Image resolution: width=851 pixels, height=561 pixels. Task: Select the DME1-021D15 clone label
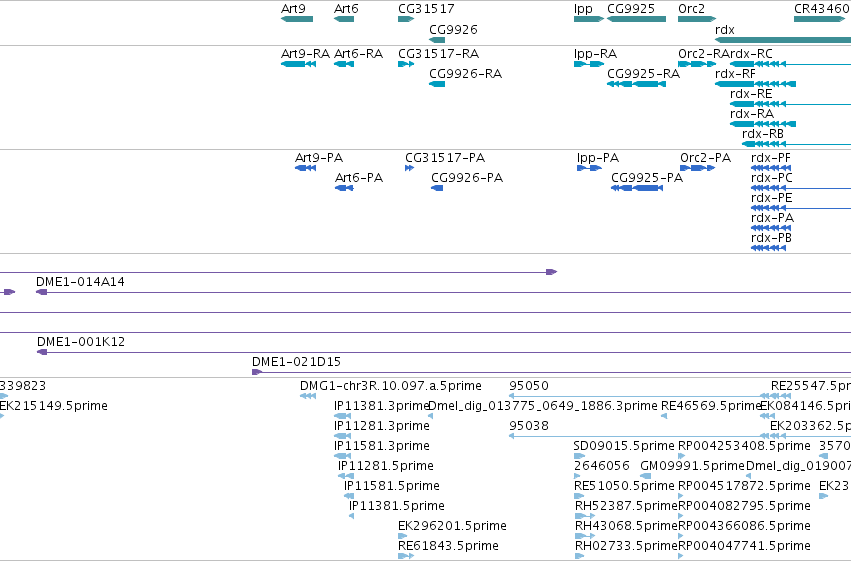[x=296, y=362]
